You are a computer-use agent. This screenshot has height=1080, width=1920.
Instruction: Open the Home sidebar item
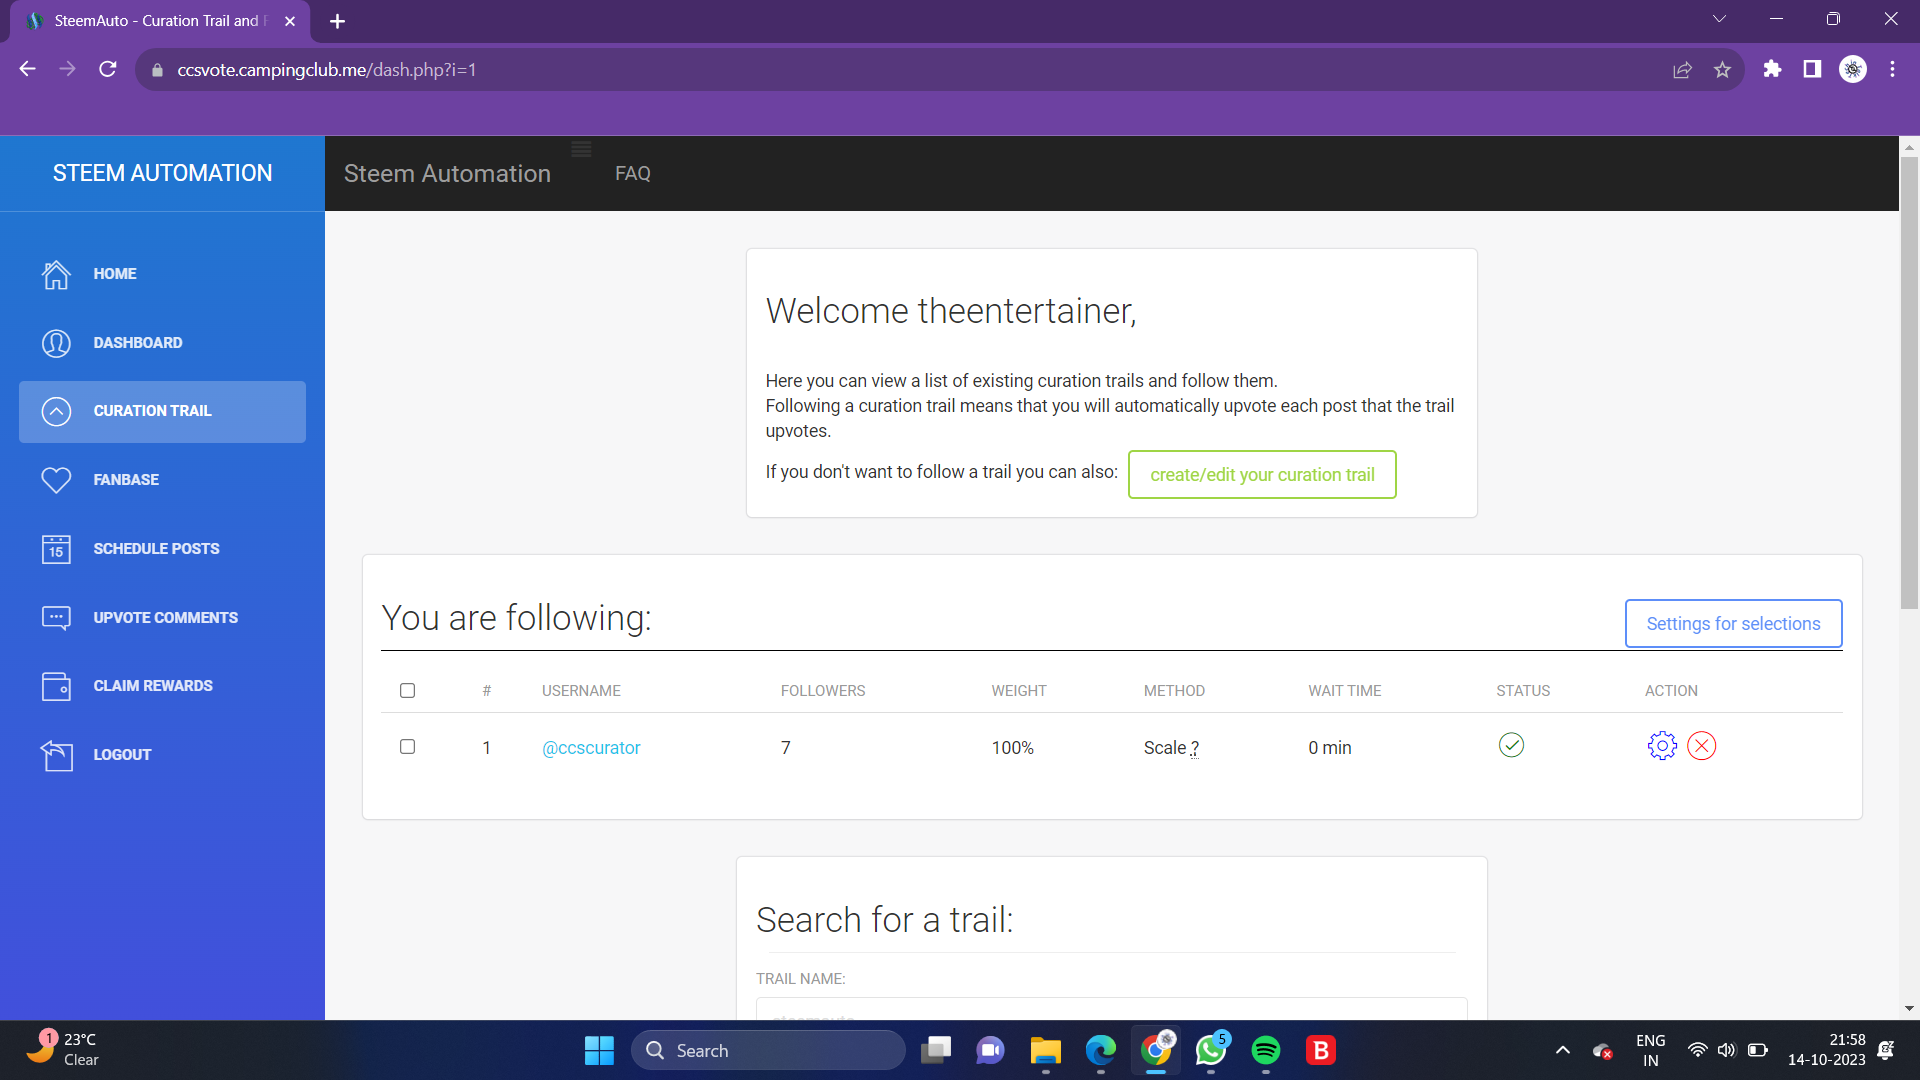click(x=115, y=274)
